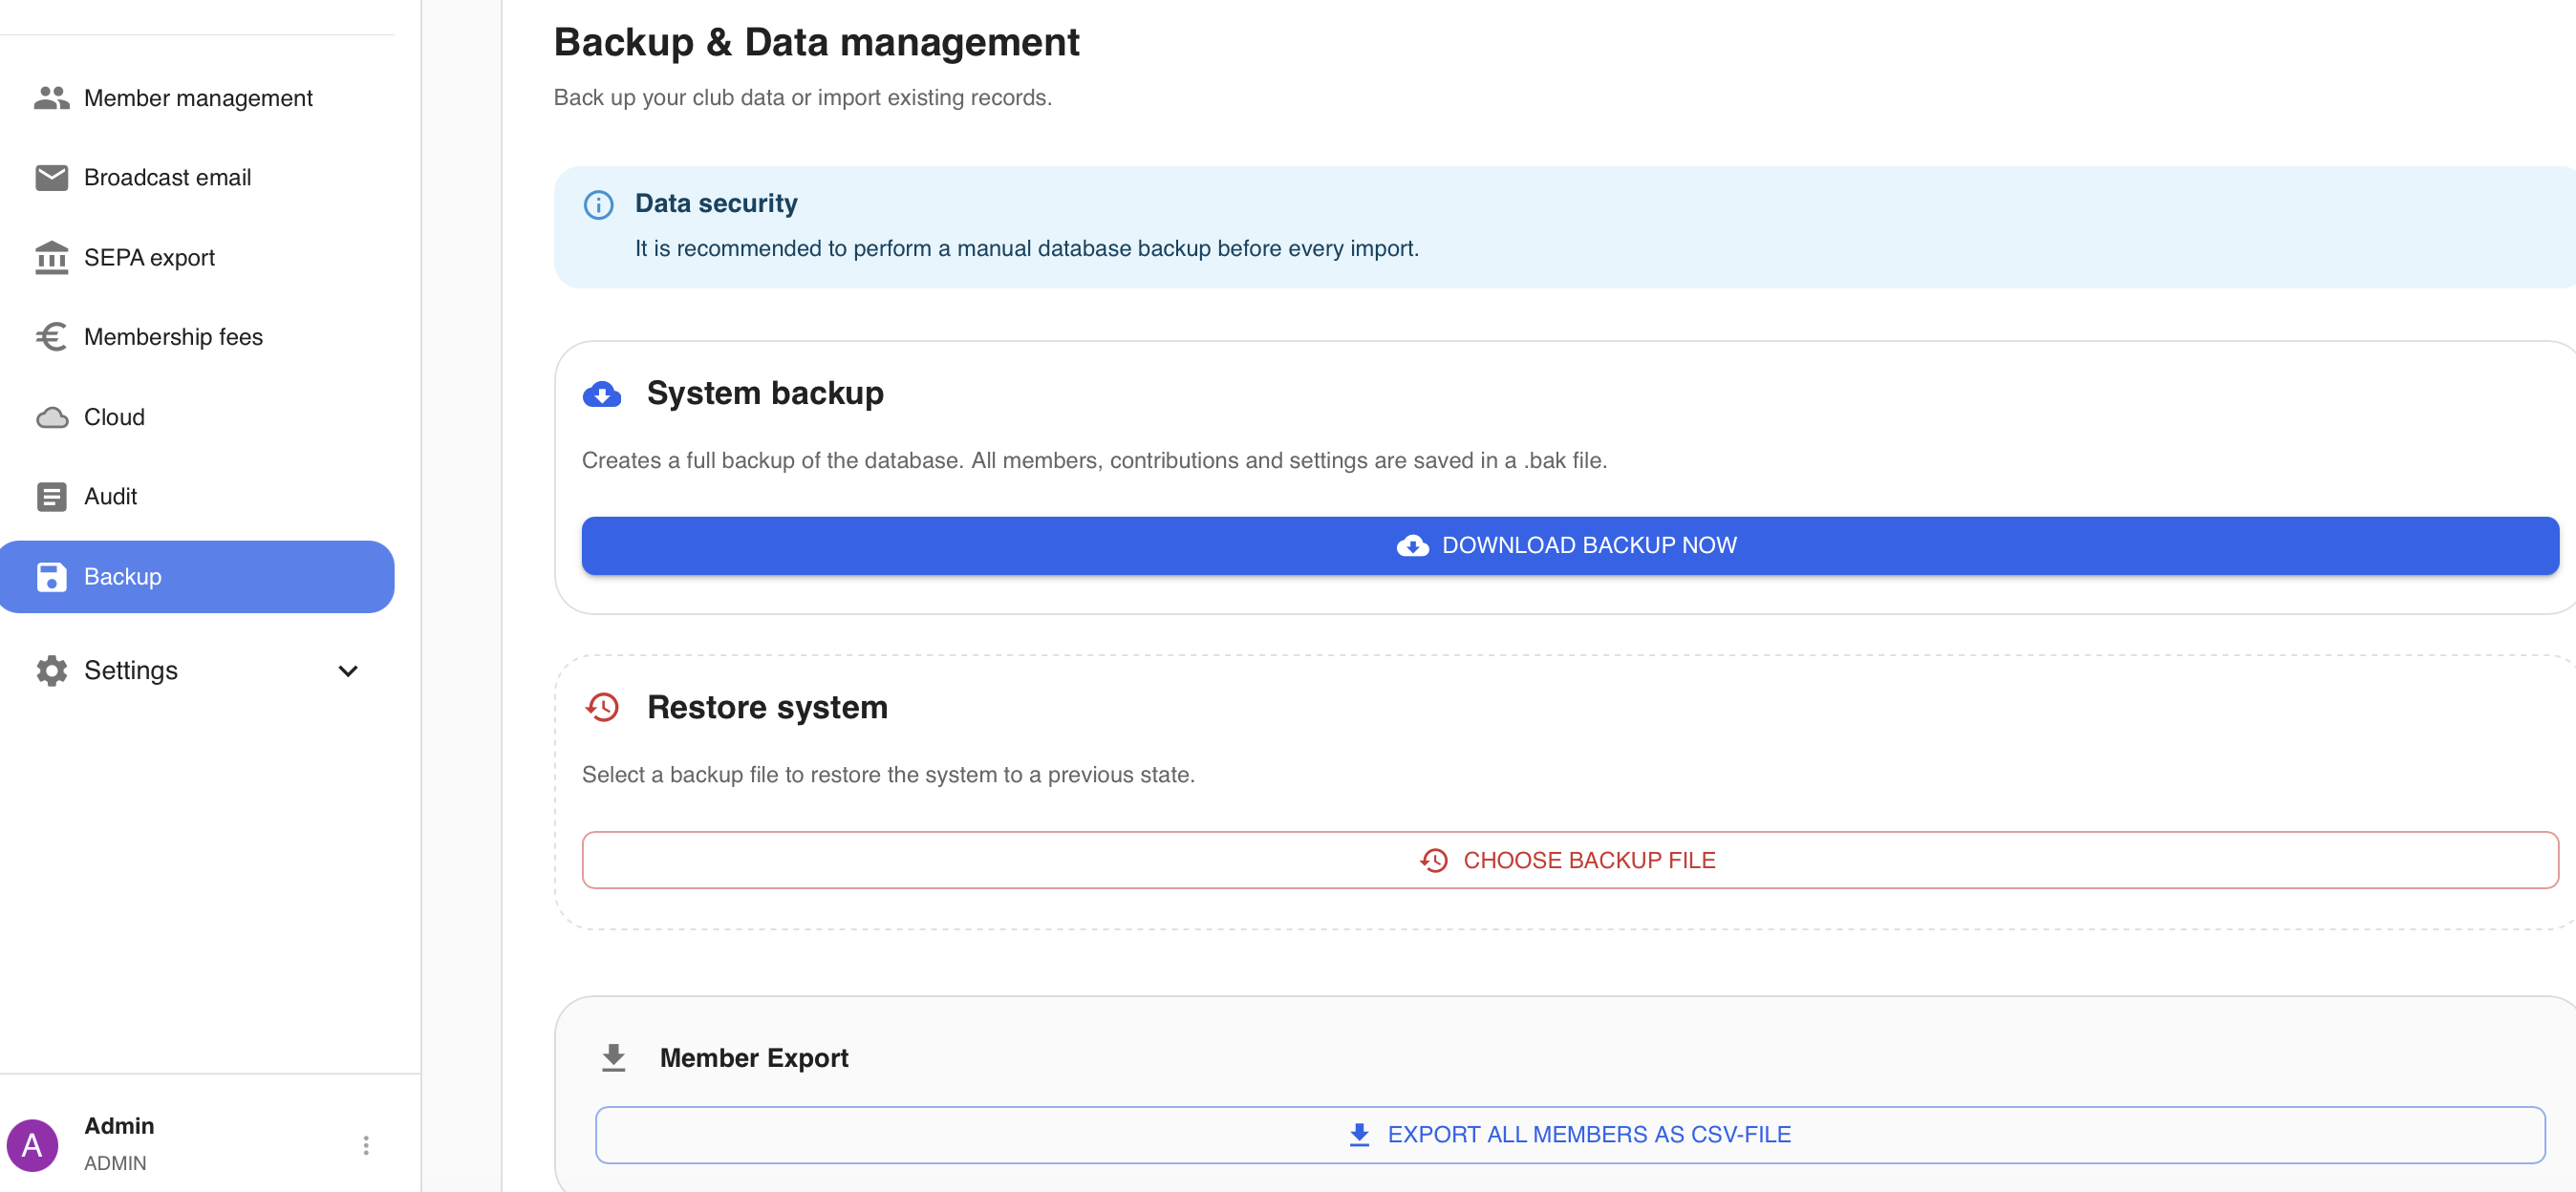This screenshot has height=1192, width=2576.
Task: Click the System backup cloud-download icon
Action: tap(602, 394)
